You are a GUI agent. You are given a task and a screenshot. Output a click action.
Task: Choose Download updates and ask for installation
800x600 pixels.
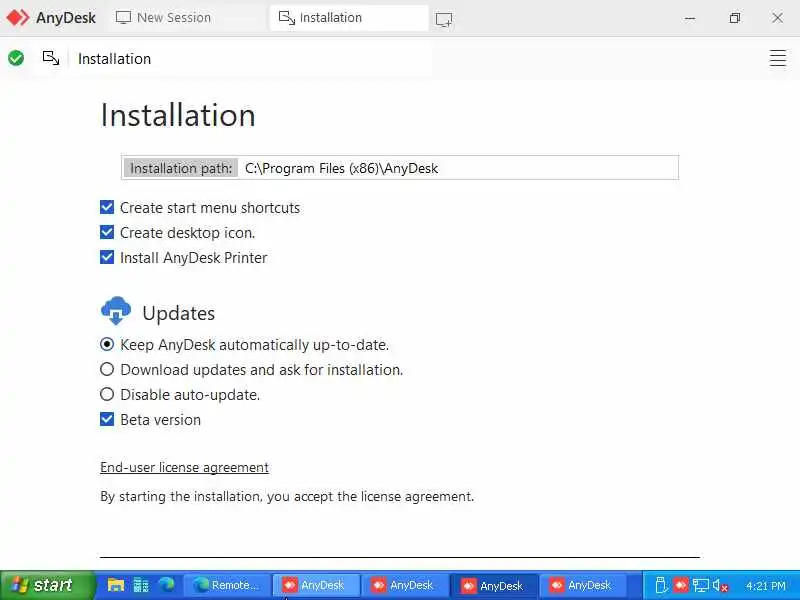point(107,369)
